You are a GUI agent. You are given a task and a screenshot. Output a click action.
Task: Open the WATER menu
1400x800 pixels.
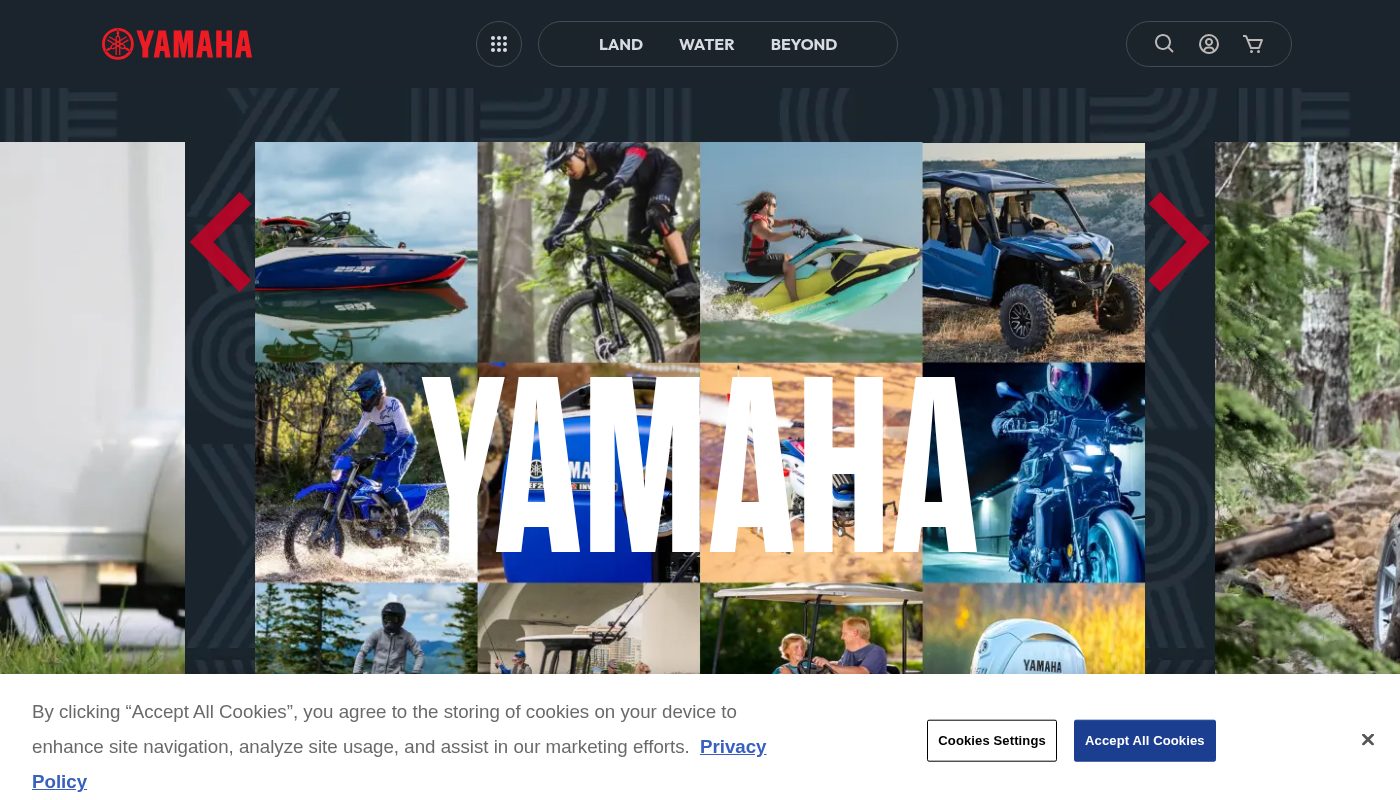click(707, 44)
